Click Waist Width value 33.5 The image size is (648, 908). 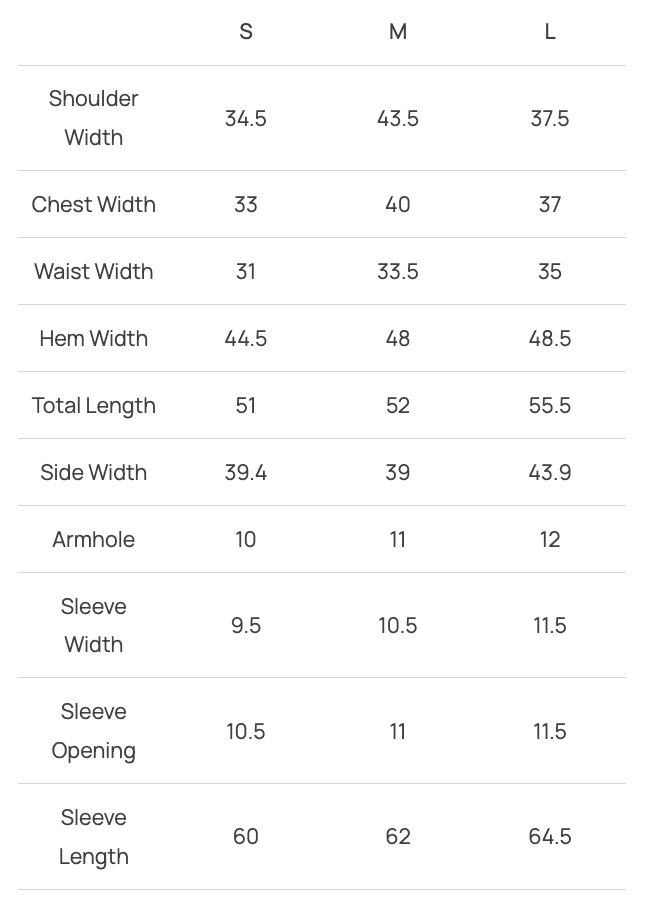pos(398,271)
